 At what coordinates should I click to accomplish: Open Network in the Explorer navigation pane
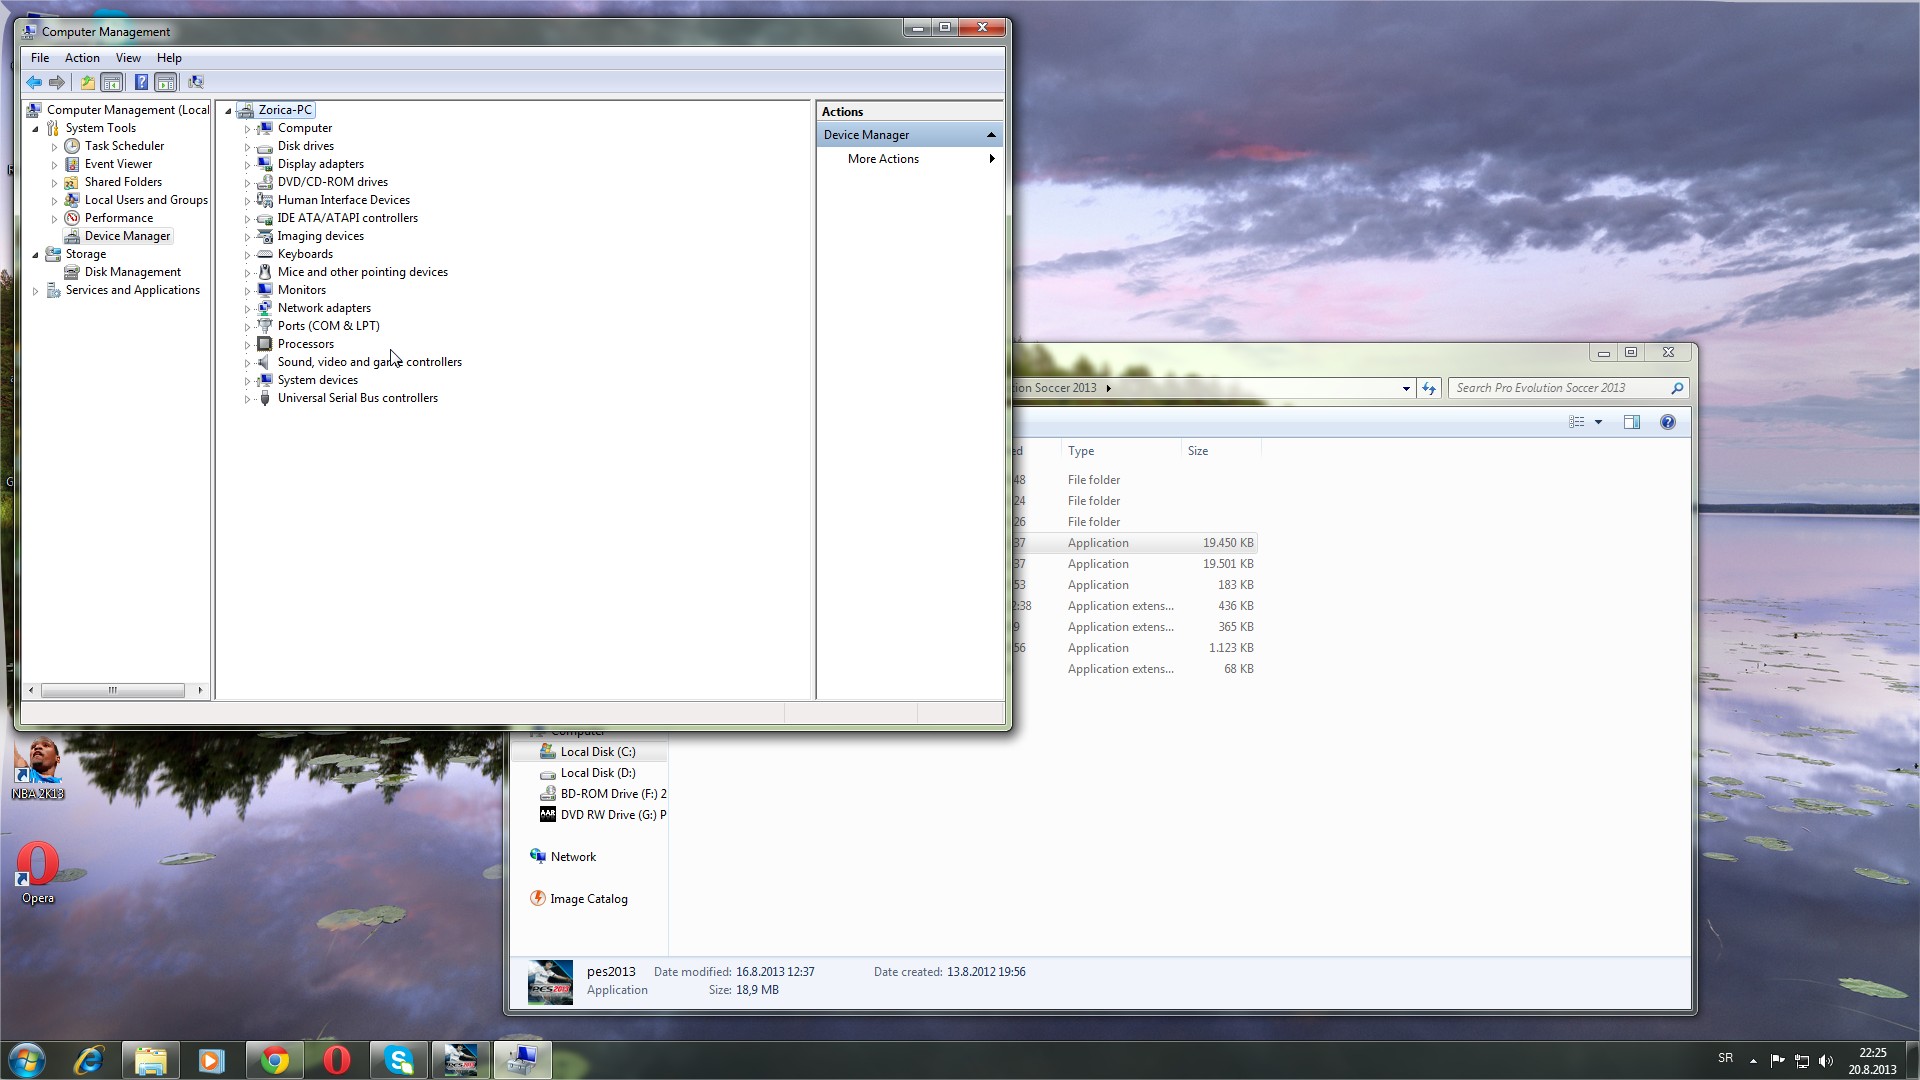click(573, 857)
